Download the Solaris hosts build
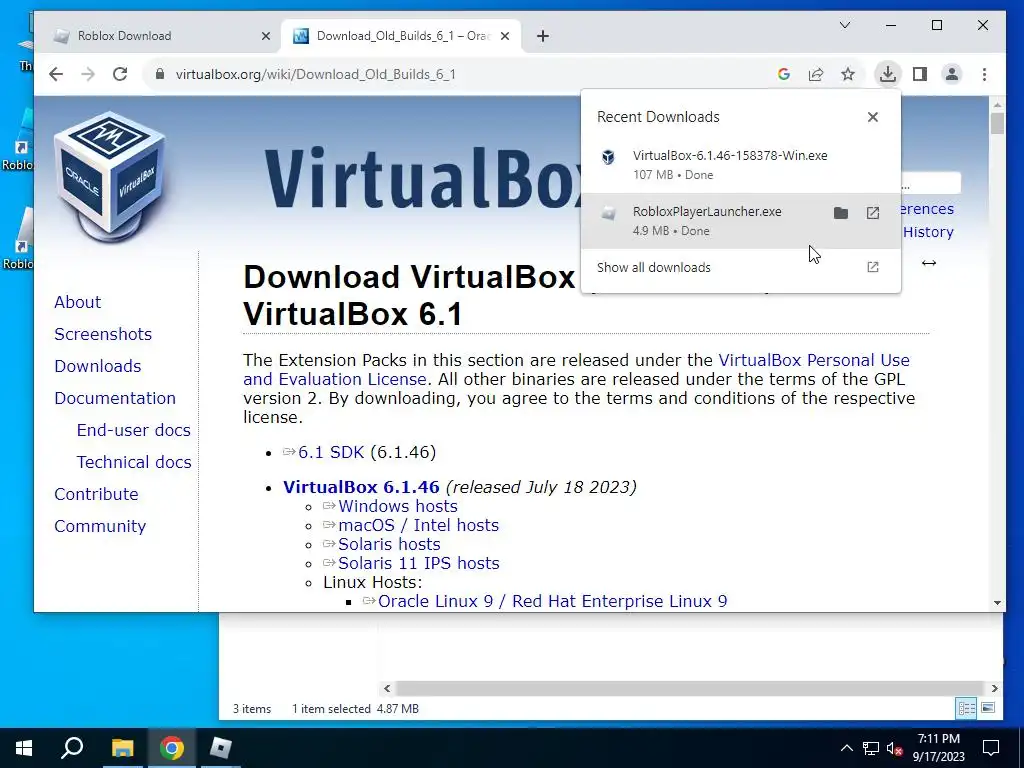 [x=389, y=544]
